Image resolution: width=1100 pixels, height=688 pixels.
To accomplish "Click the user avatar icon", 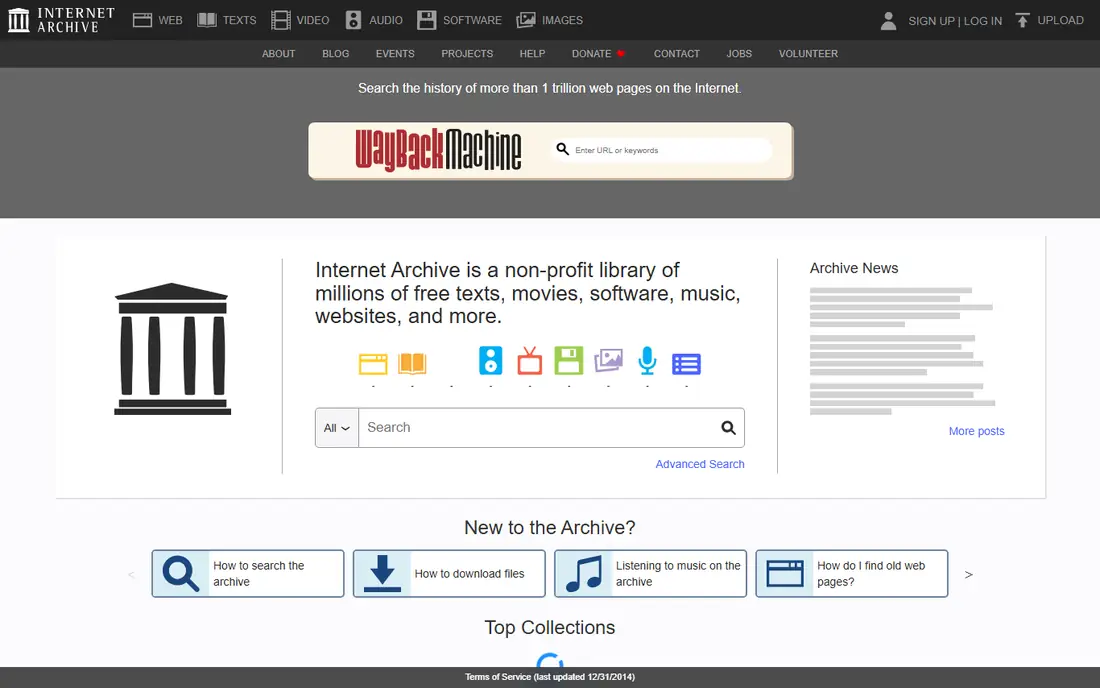I will pos(888,20).
